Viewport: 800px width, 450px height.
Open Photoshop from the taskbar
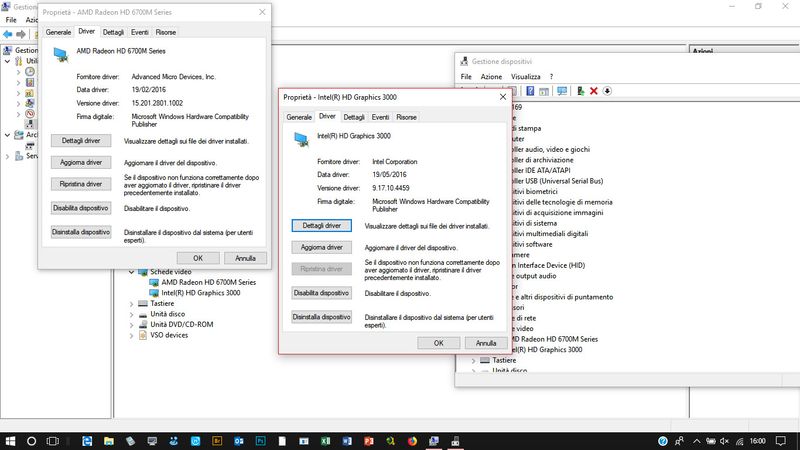(260, 441)
